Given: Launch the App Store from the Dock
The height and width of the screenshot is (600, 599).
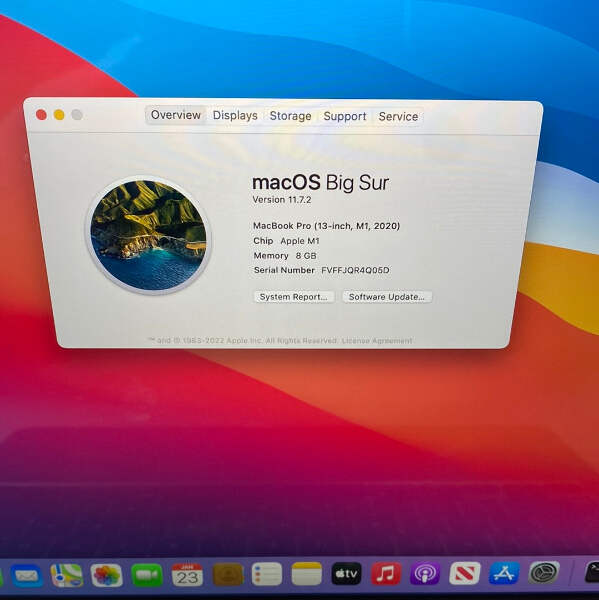Looking at the screenshot, I should pyautogui.click(x=504, y=573).
